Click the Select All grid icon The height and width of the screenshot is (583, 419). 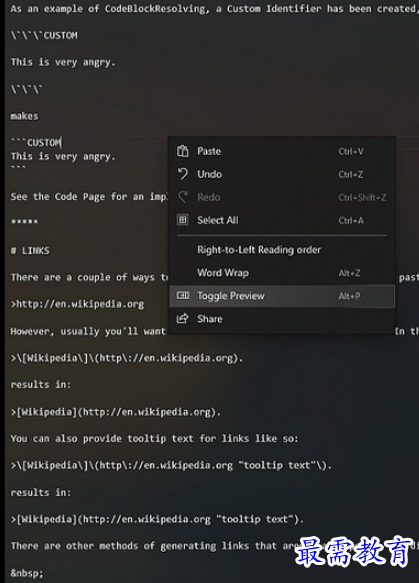[x=183, y=220]
